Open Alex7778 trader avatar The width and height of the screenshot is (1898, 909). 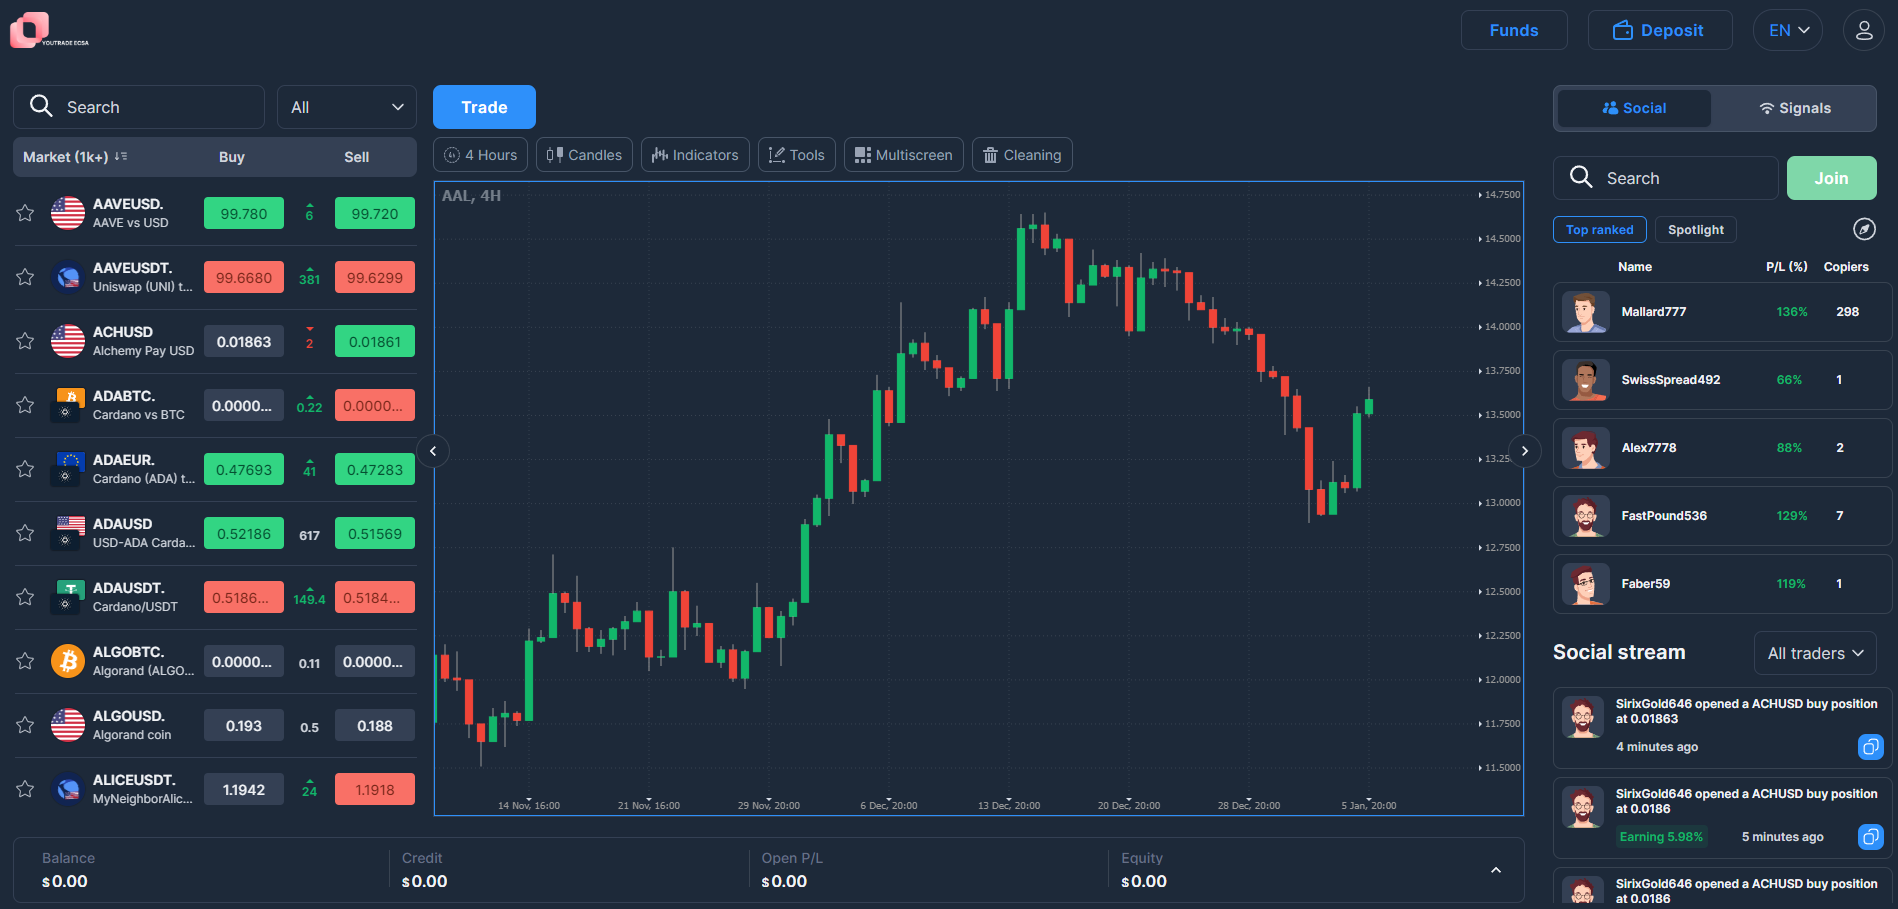pyautogui.click(x=1585, y=448)
